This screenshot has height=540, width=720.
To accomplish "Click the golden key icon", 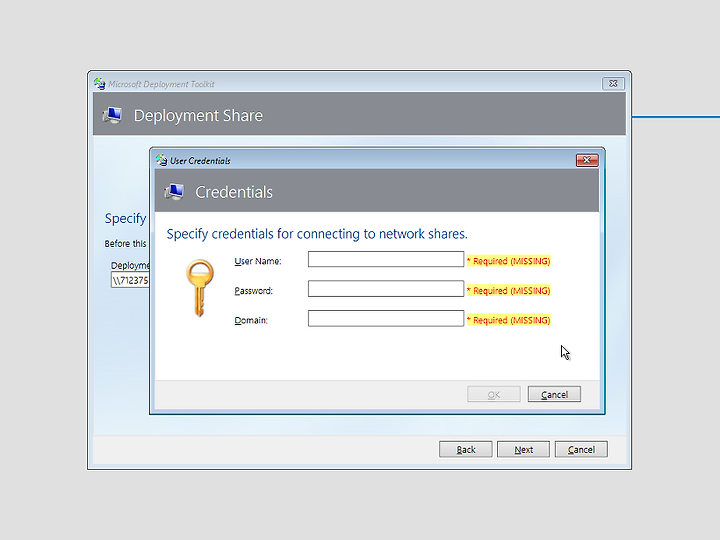I will click(200, 288).
